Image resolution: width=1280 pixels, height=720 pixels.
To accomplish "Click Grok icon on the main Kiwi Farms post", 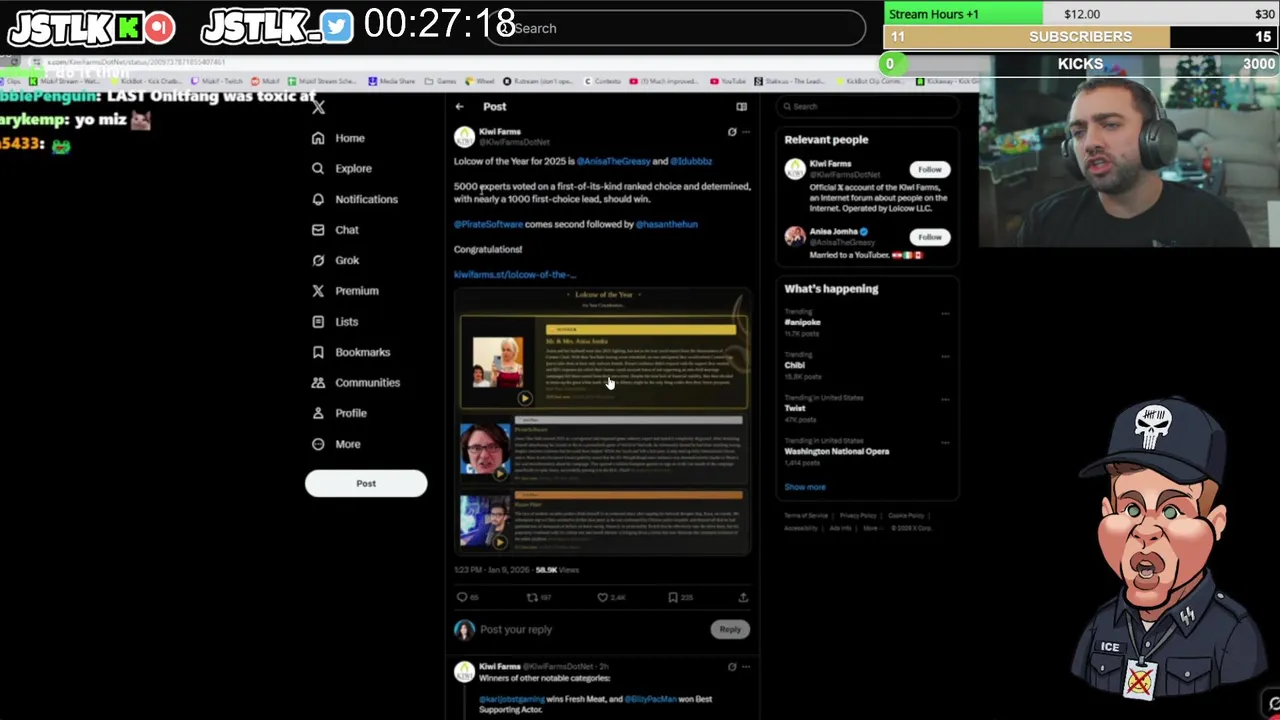I will click(x=732, y=132).
